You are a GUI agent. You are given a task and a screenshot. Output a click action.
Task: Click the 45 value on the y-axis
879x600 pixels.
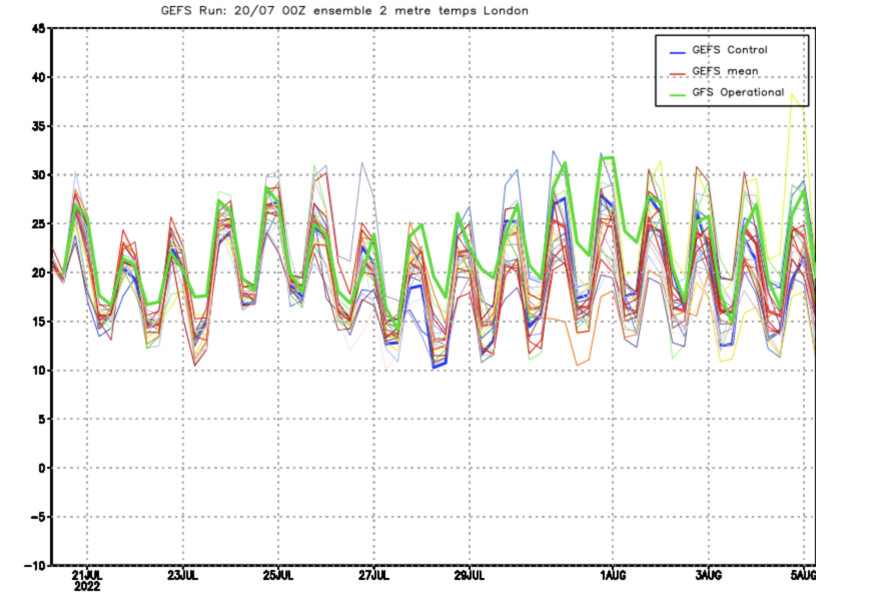point(35,29)
